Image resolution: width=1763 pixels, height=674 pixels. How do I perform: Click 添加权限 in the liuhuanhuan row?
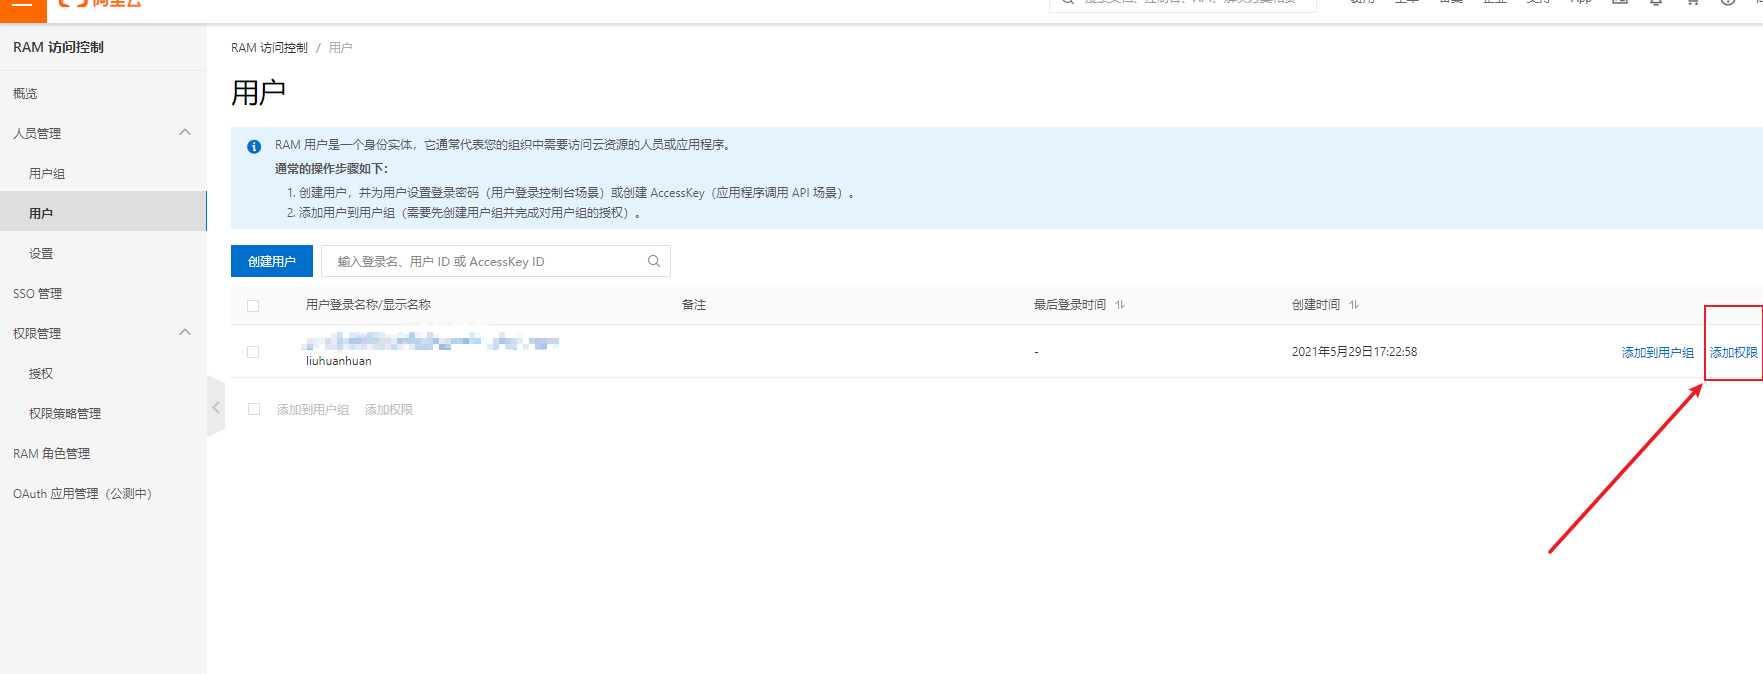click(x=1733, y=353)
